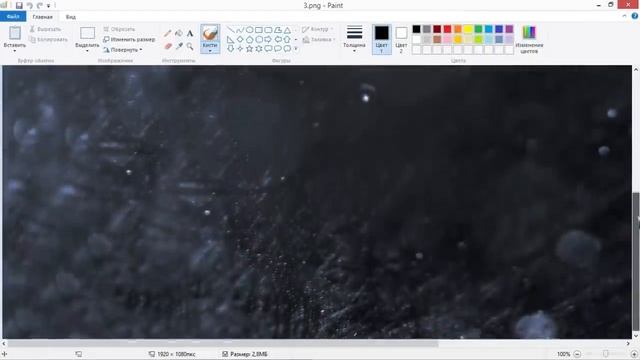Choose the Six-point star shape
The height and width of the screenshot is (360, 640).
coord(259,49)
